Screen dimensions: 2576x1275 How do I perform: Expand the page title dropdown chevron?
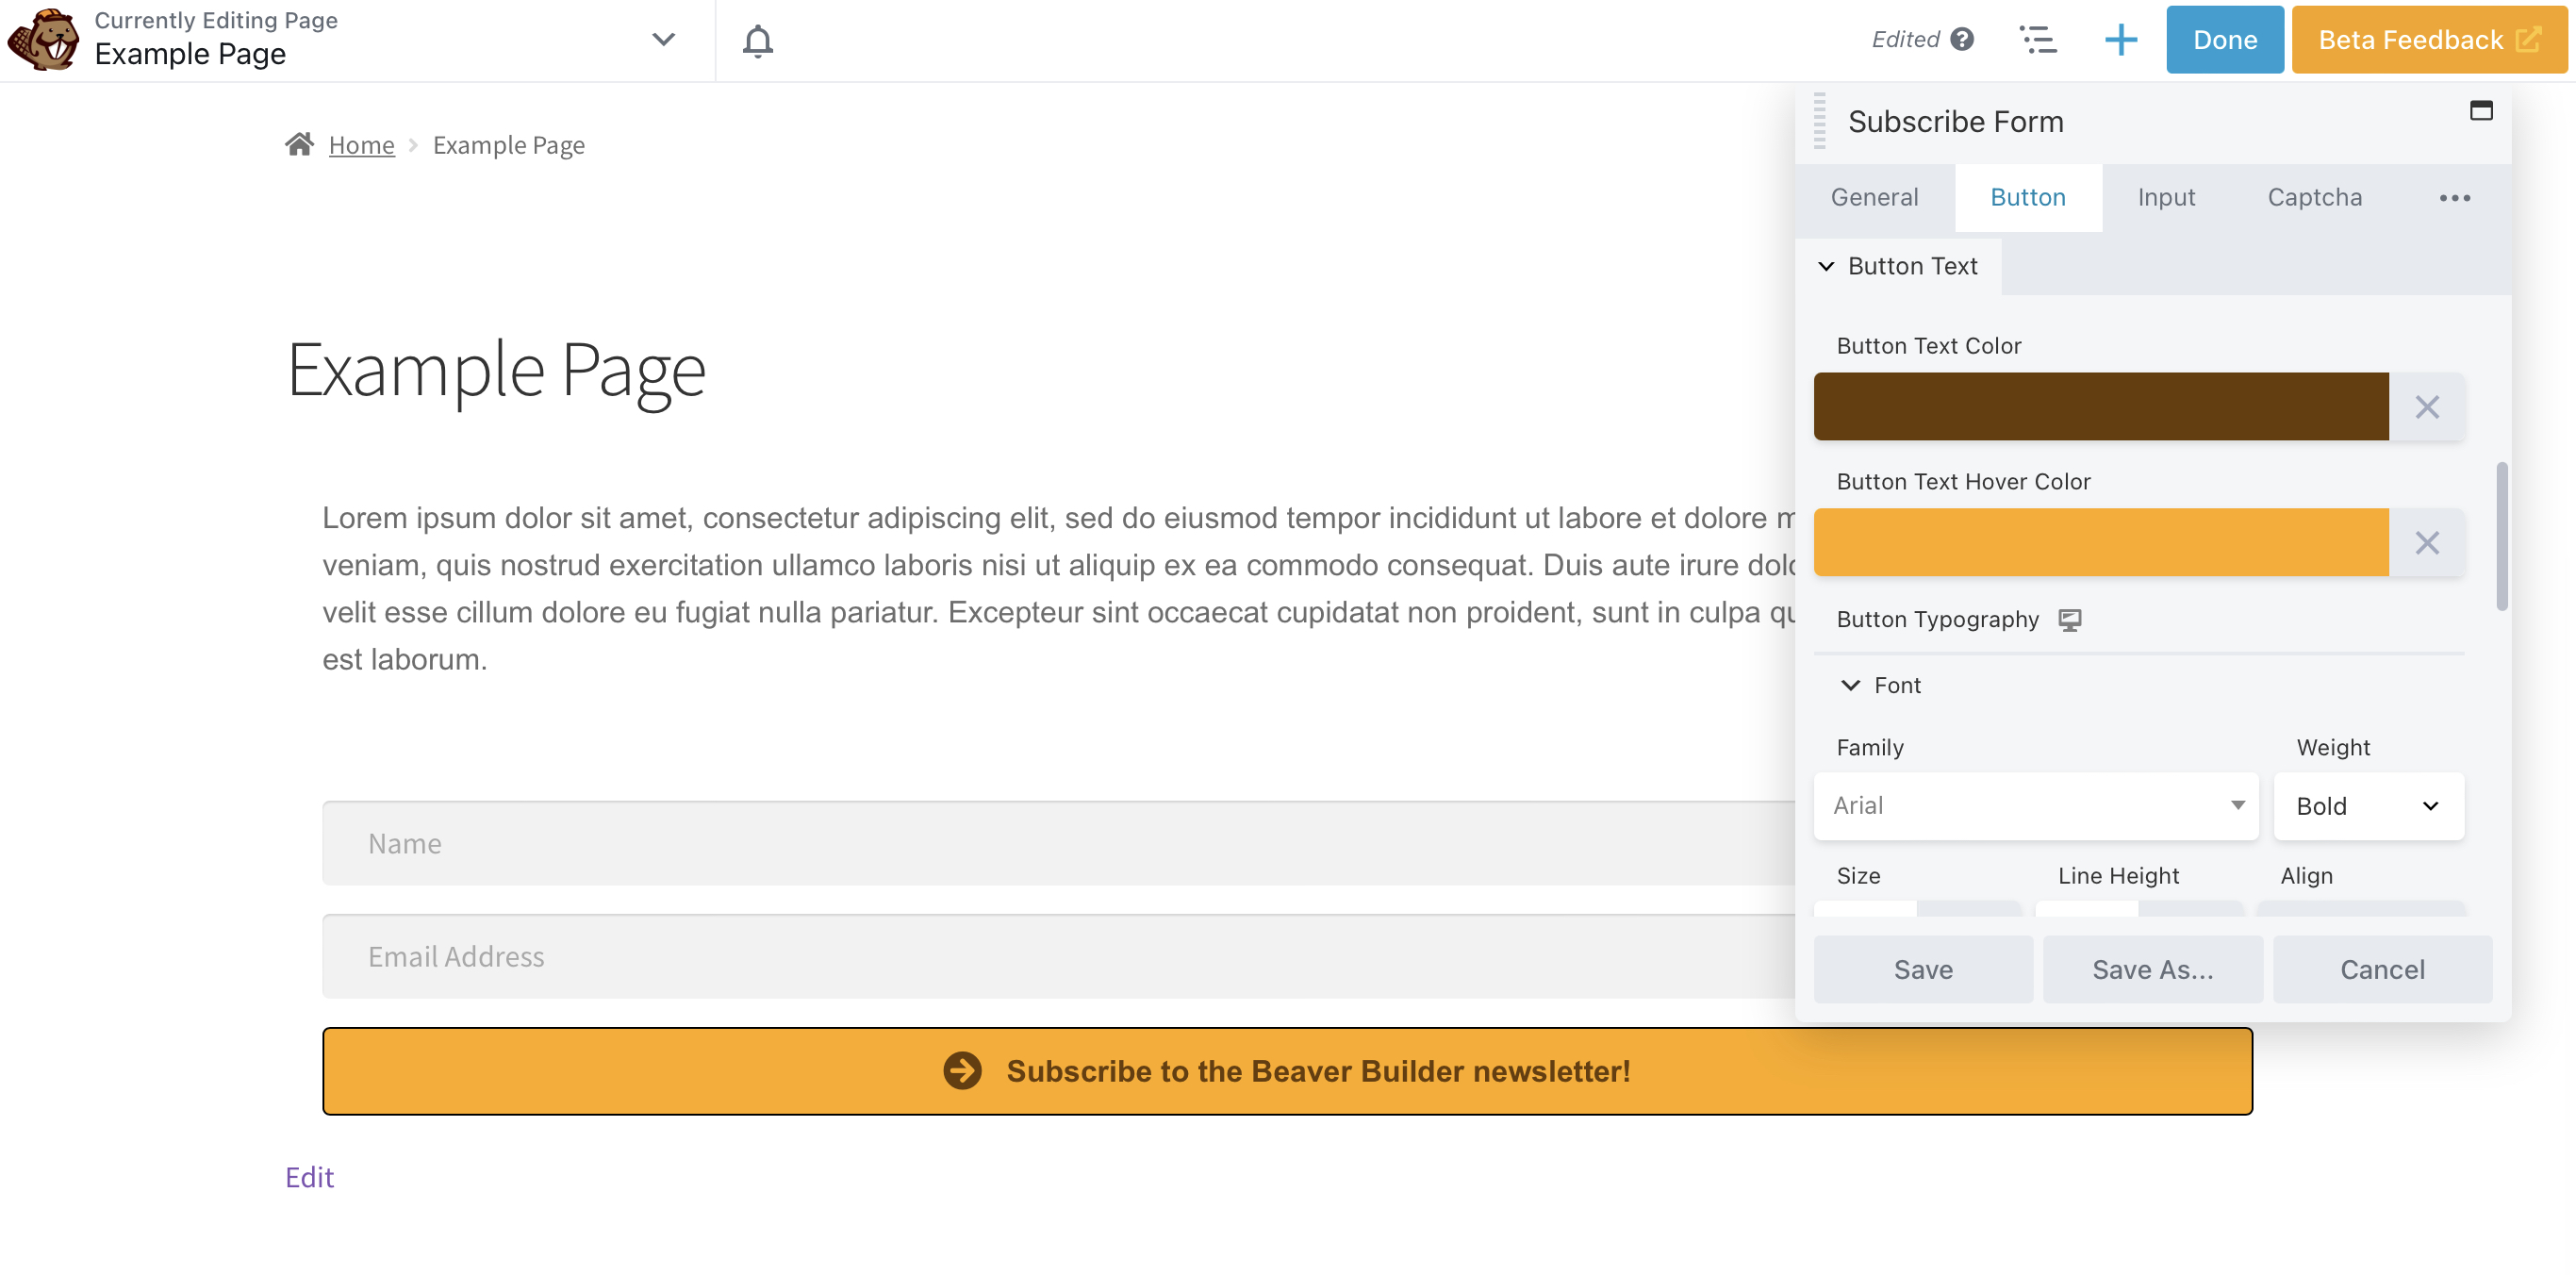click(663, 40)
